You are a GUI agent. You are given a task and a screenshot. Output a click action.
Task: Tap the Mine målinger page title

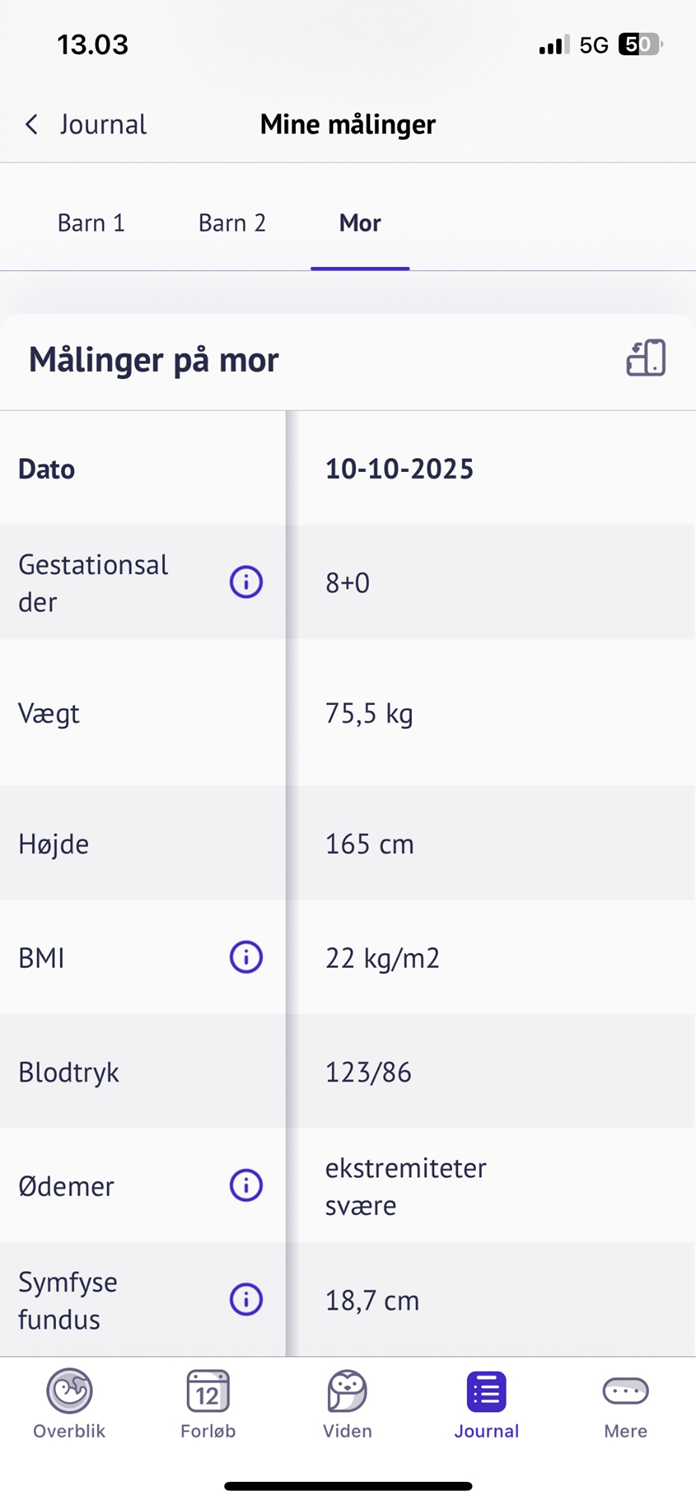(x=348, y=124)
